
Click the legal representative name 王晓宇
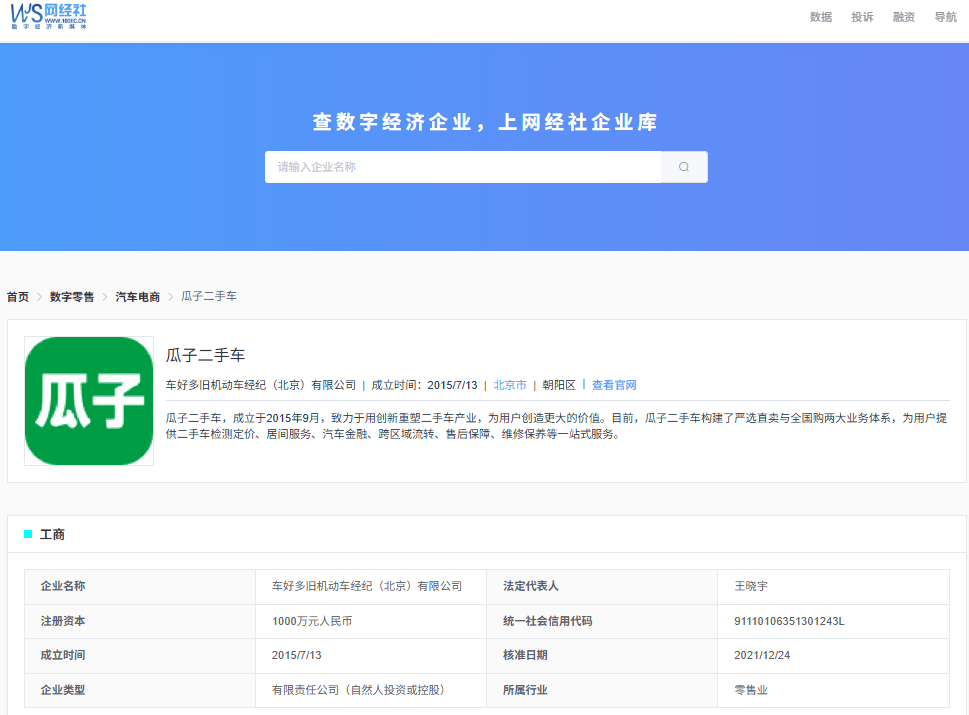click(x=750, y=586)
